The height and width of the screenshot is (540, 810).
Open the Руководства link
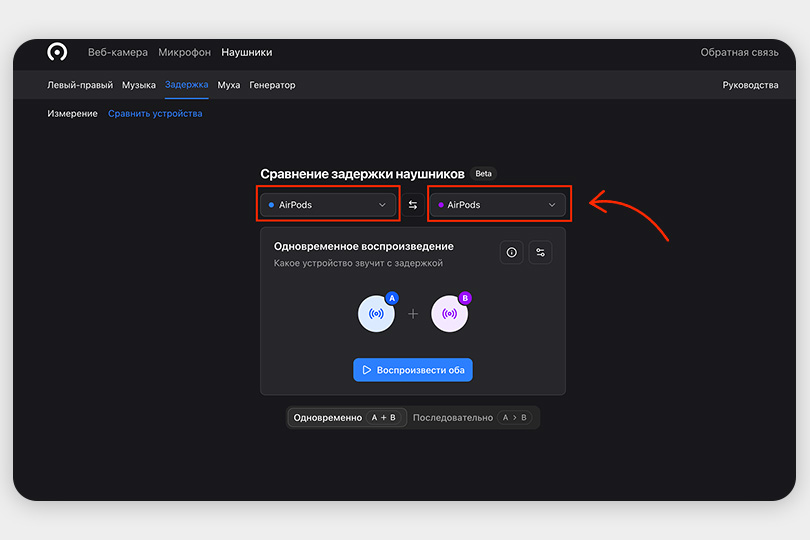tap(750, 86)
